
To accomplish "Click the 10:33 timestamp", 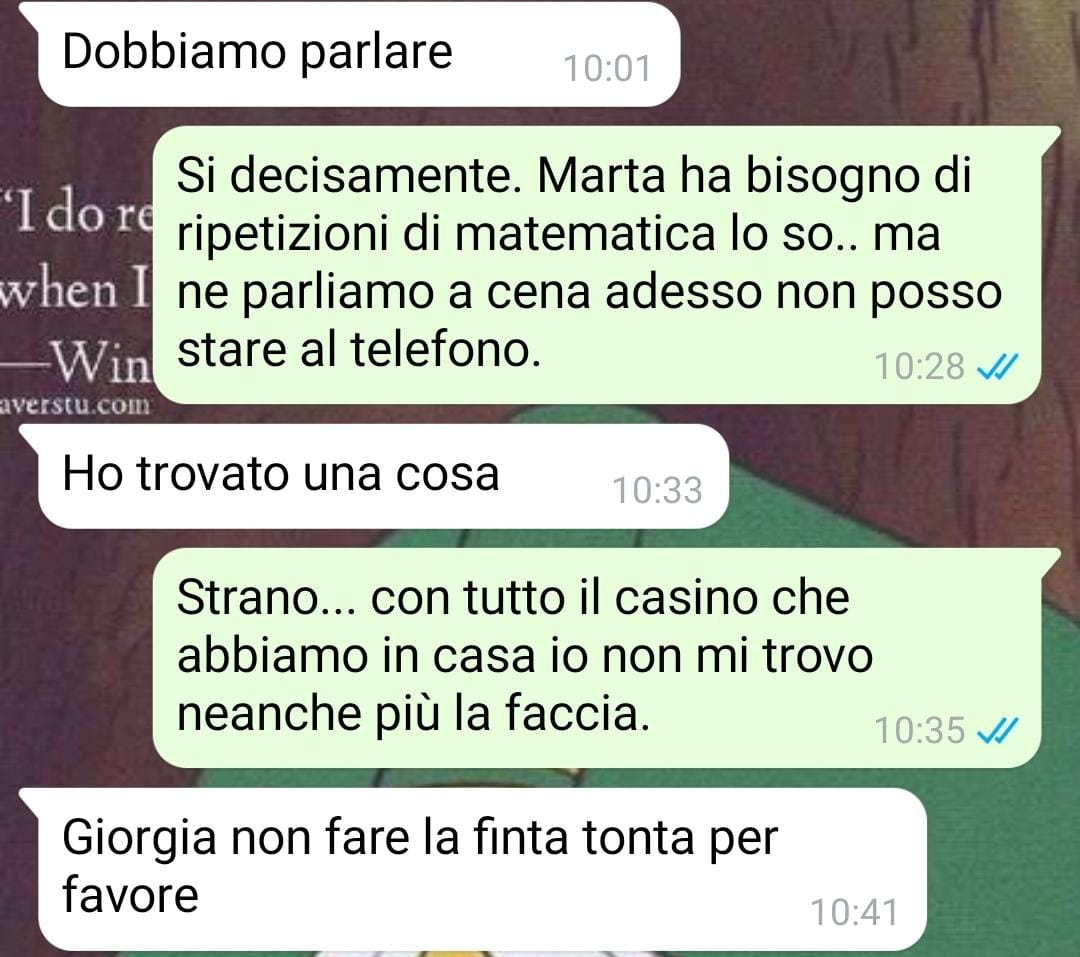I will [657, 491].
